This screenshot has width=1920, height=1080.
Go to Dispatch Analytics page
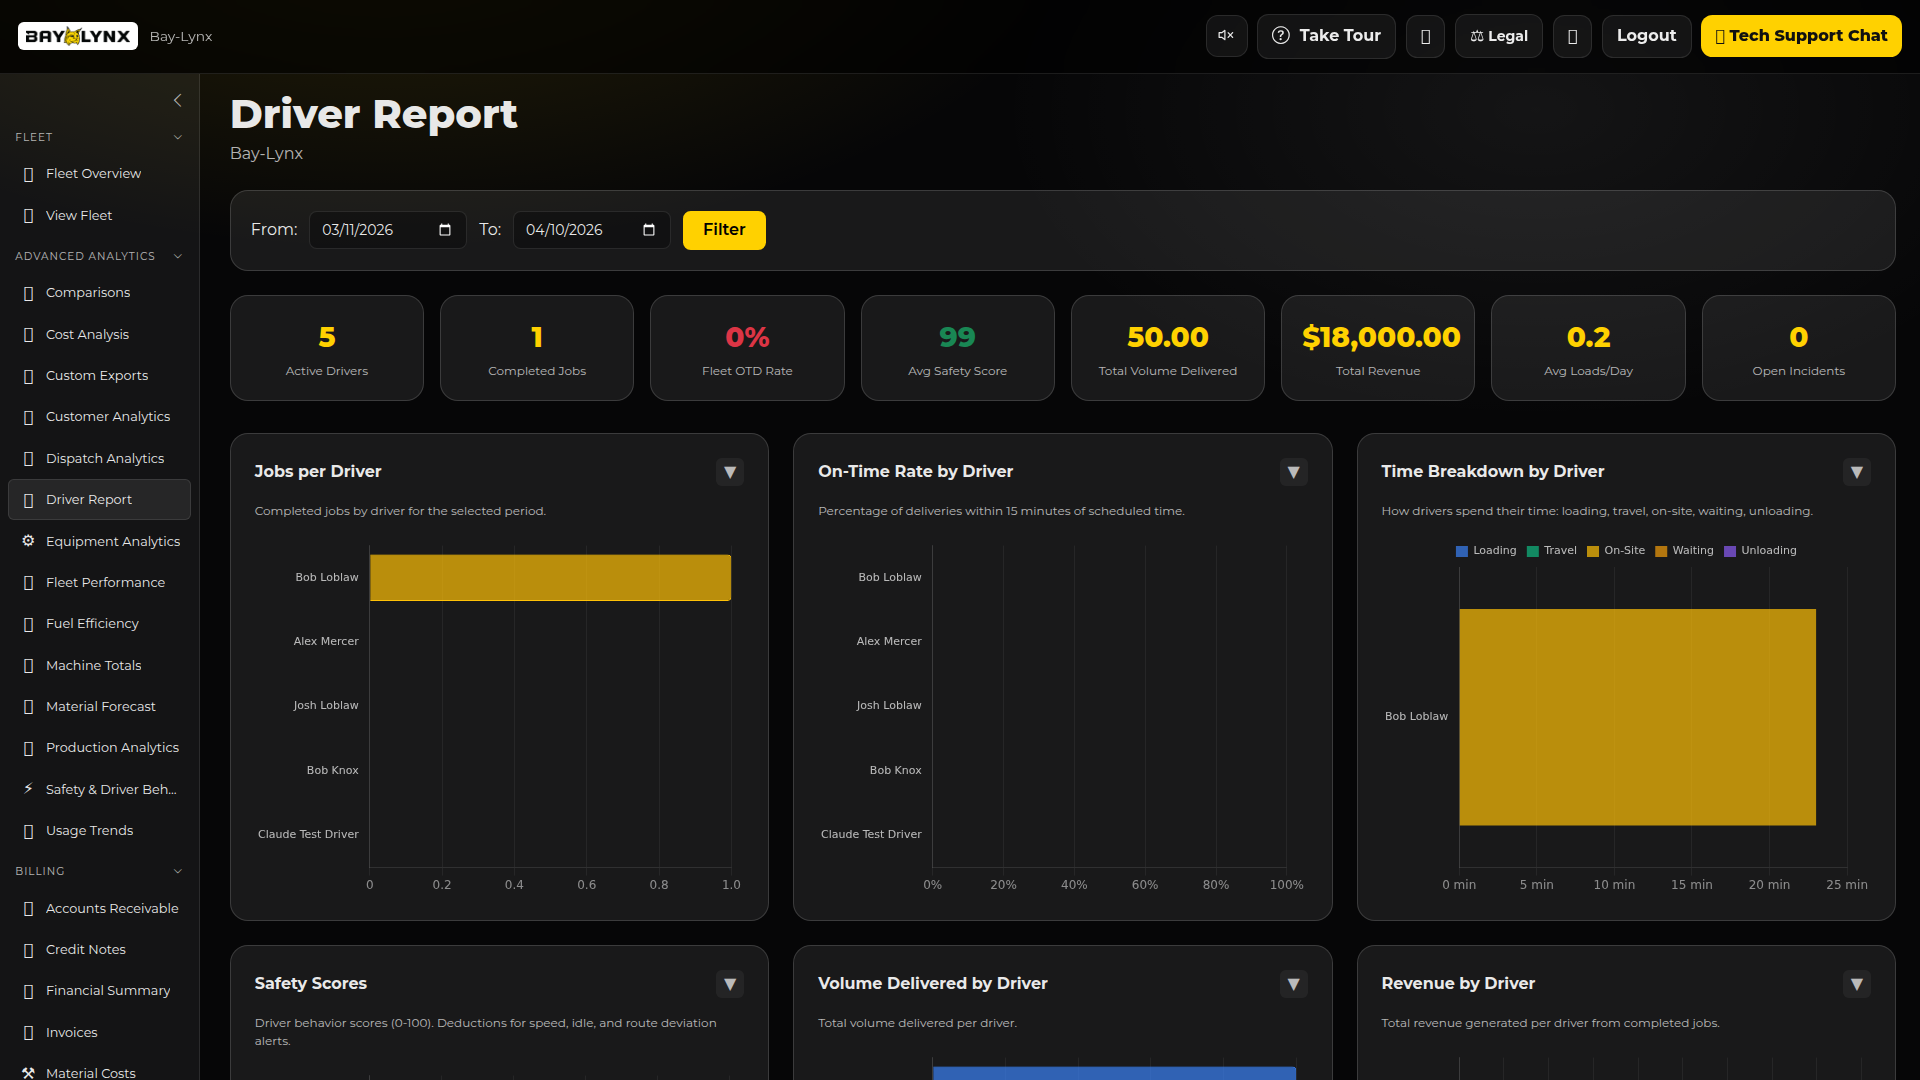104,458
